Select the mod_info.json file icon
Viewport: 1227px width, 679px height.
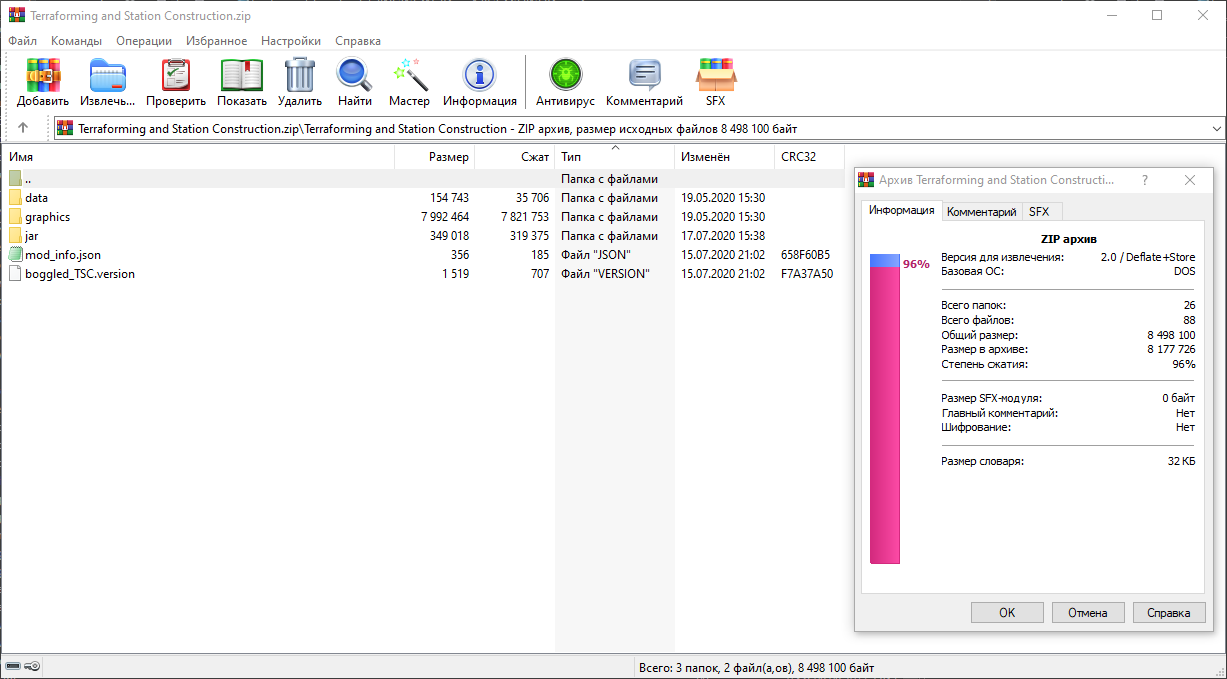tap(15, 255)
